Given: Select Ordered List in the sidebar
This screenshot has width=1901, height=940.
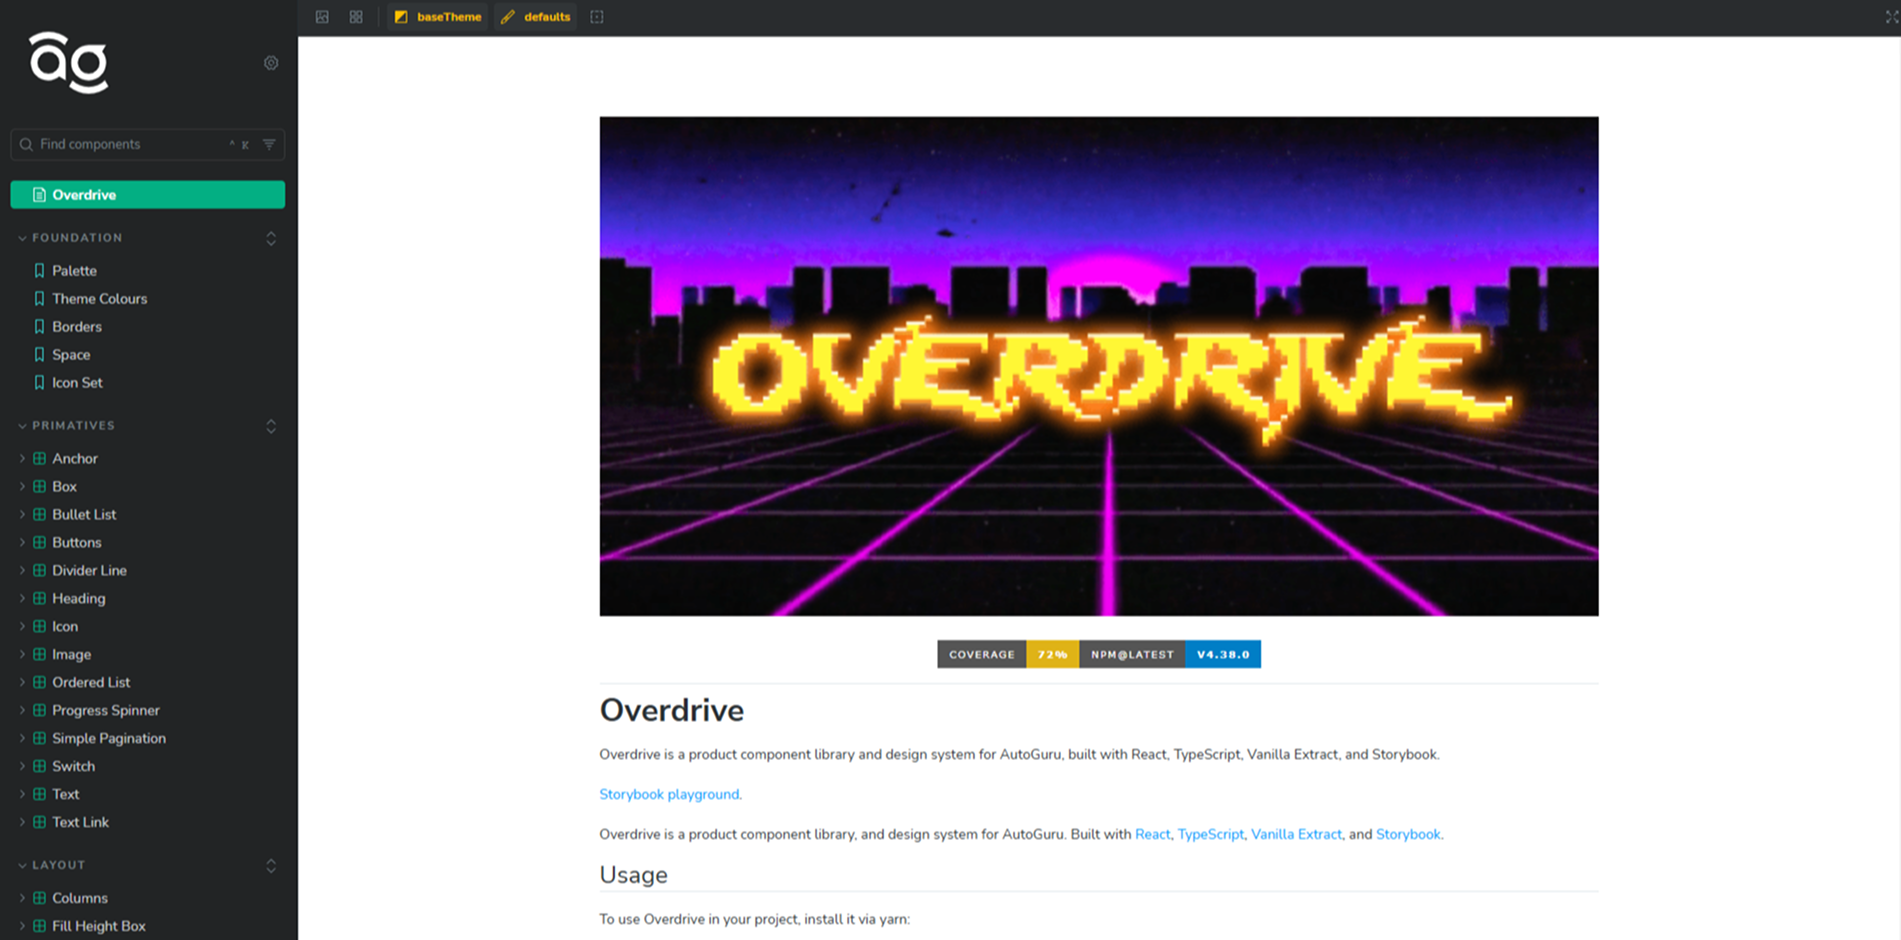Looking at the screenshot, I should click(x=91, y=683).
